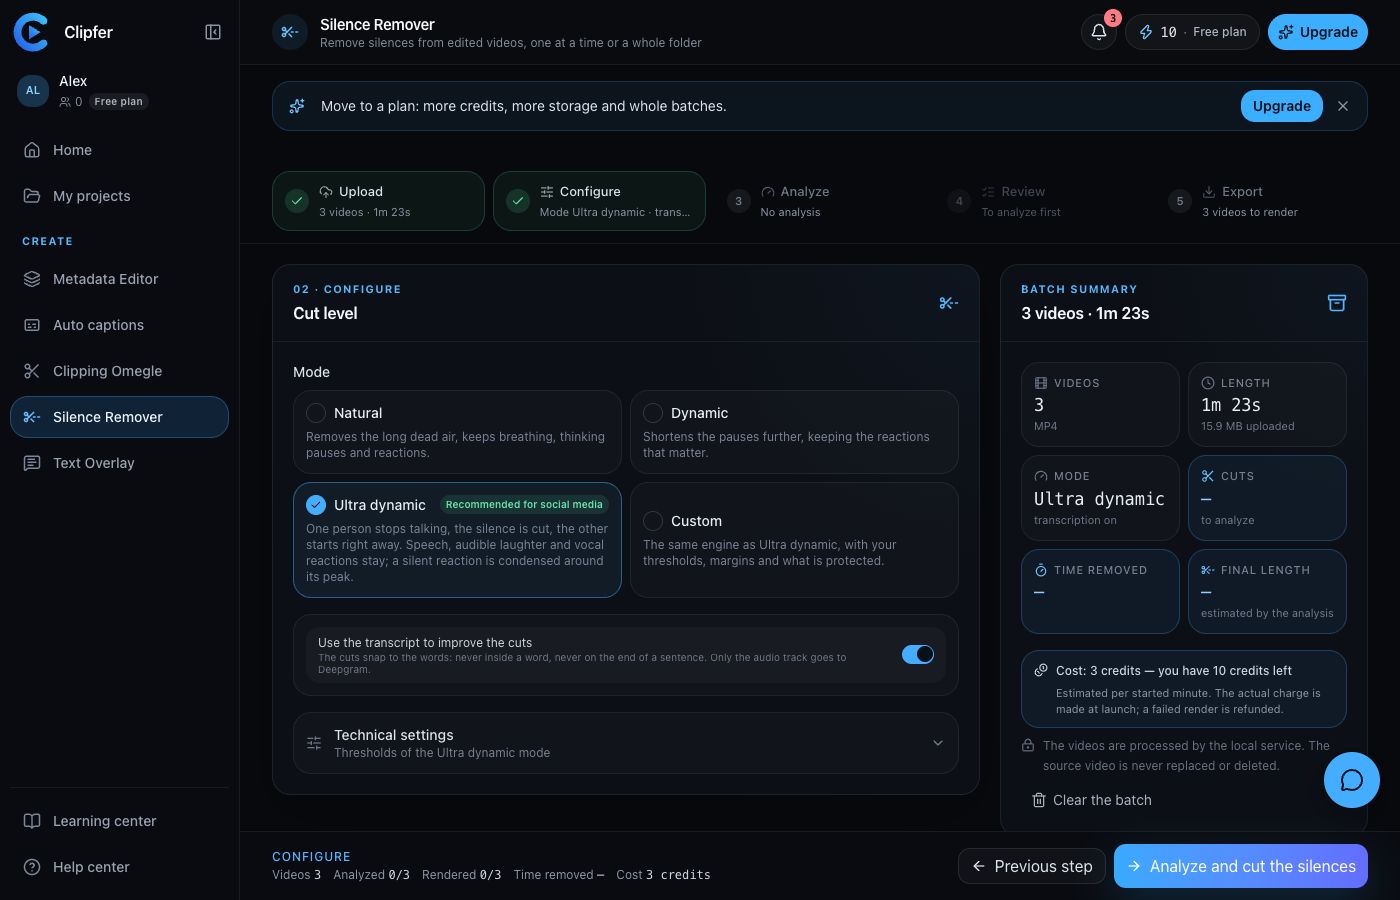Go to the Analyze step

(x=820, y=201)
